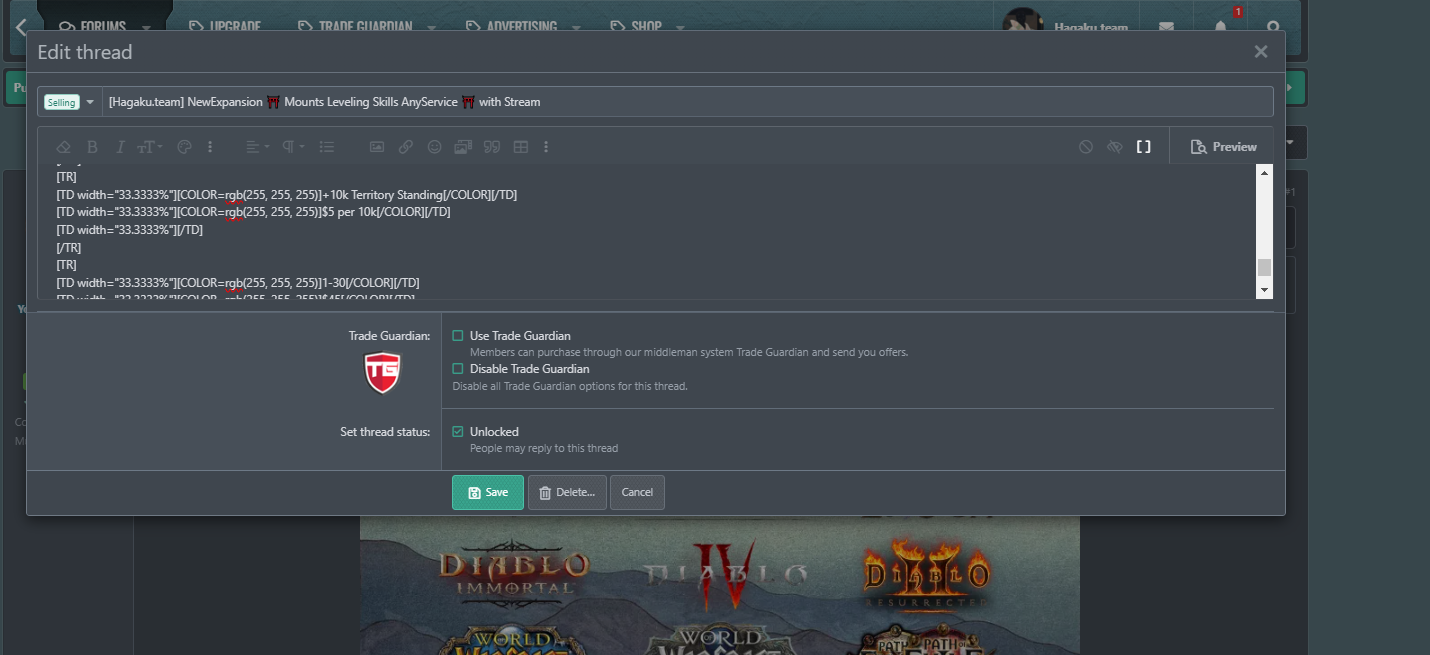Open more text options after palette
This screenshot has height=655, width=1430.
210,147
